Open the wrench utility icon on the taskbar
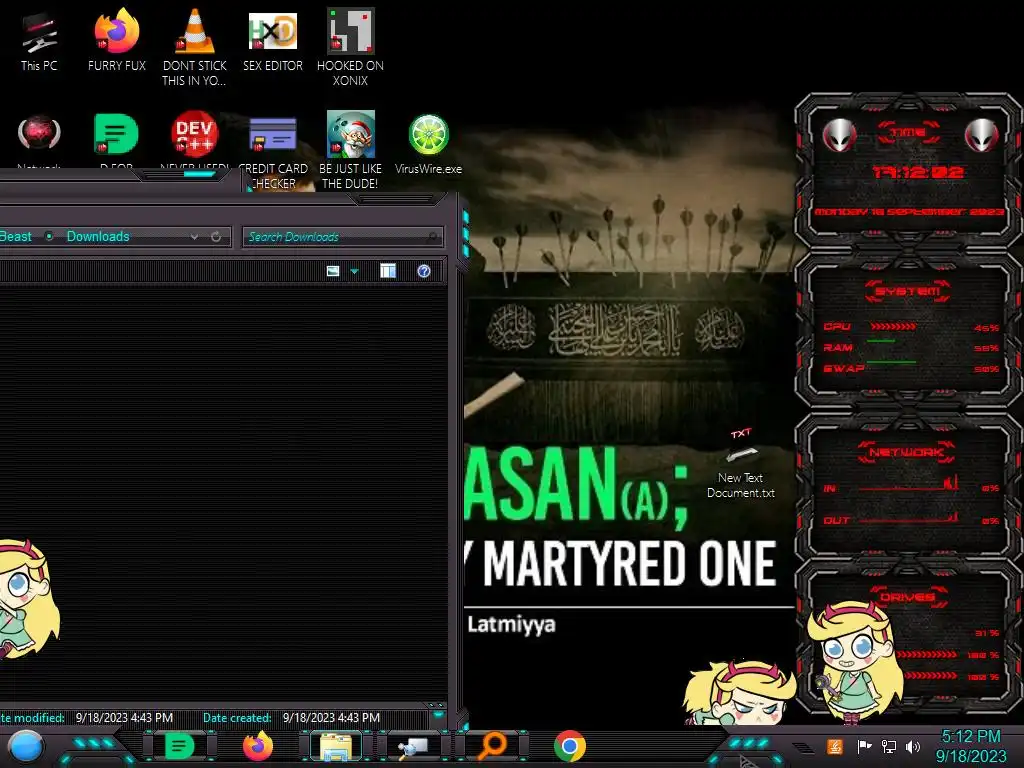 413,748
